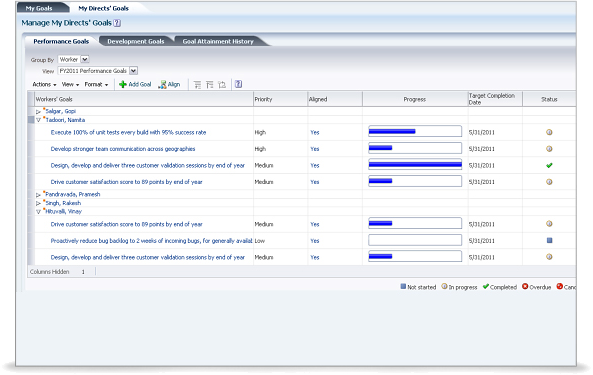This screenshot has height=375, width=593.
Task: Click the green completed checkmark status icon
Action: tap(549, 165)
